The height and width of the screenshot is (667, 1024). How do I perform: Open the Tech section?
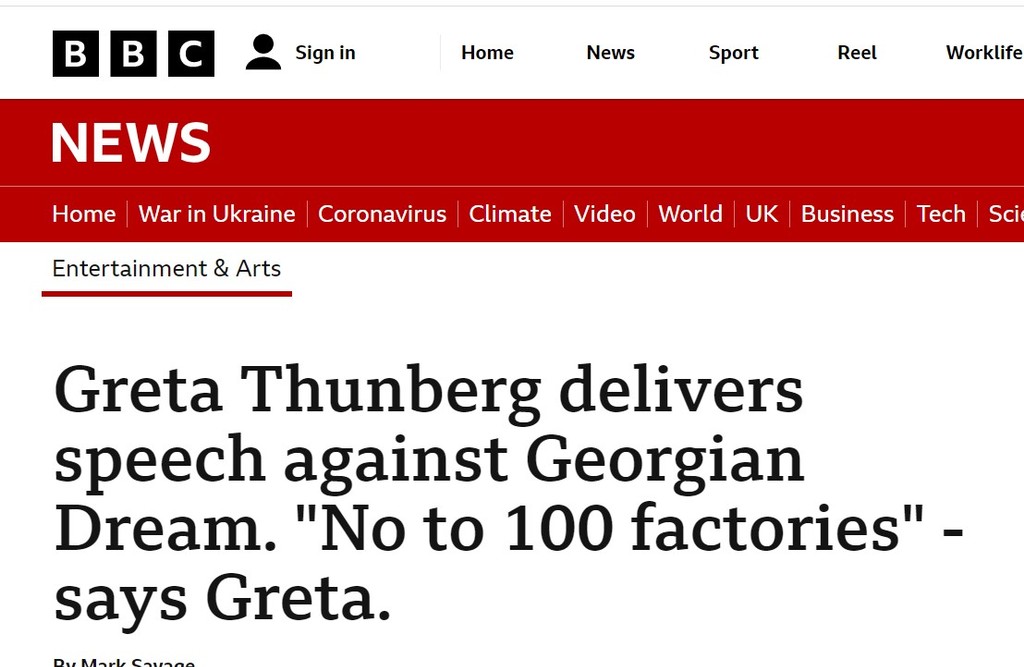point(941,214)
